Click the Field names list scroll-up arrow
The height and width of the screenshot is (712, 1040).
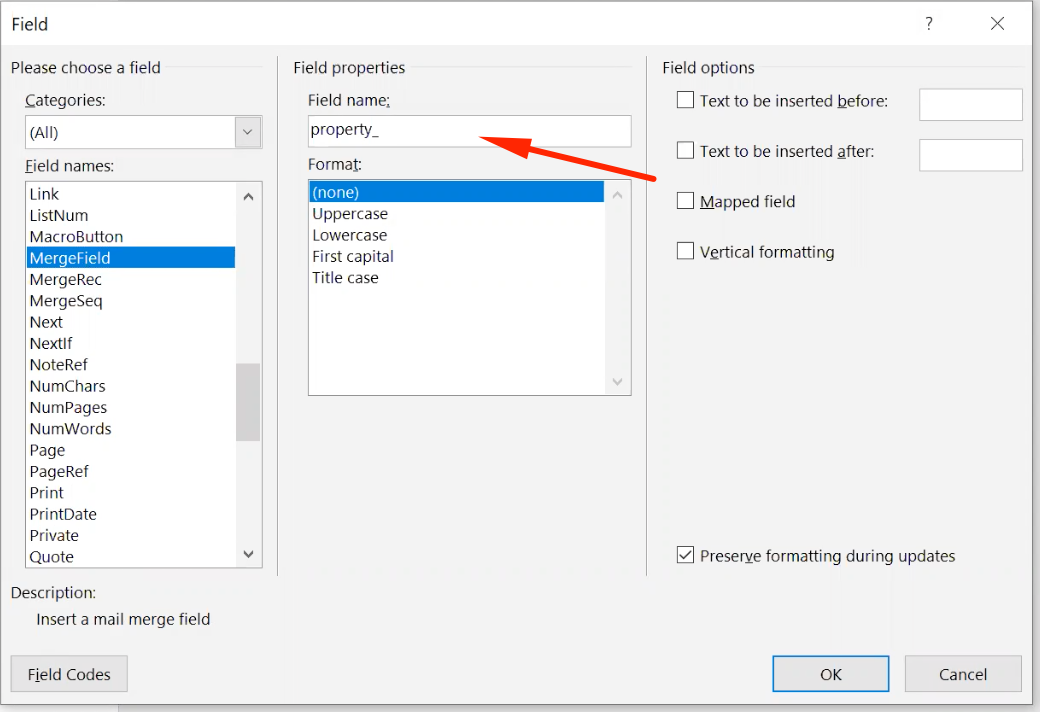point(248,196)
